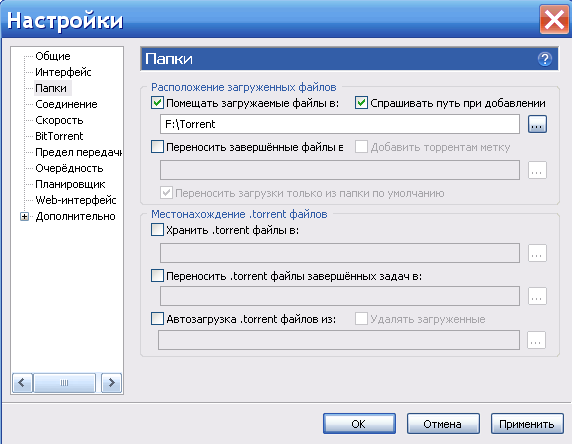
Task: Select Папки in settings tree
Action: [51, 88]
